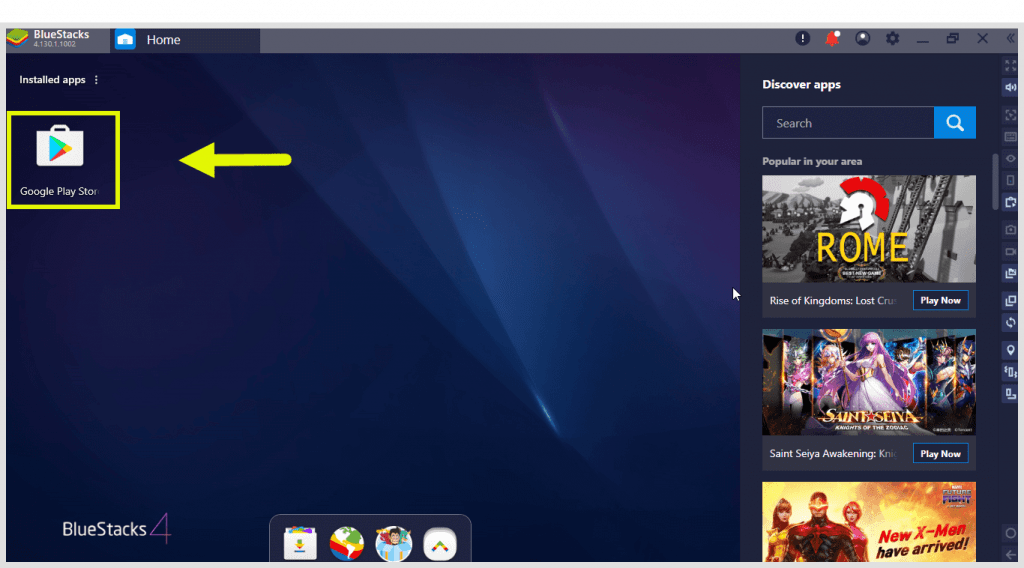Open Installed apps three-dot menu
This screenshot has width=1024, height=568.
tap(97, 80)
